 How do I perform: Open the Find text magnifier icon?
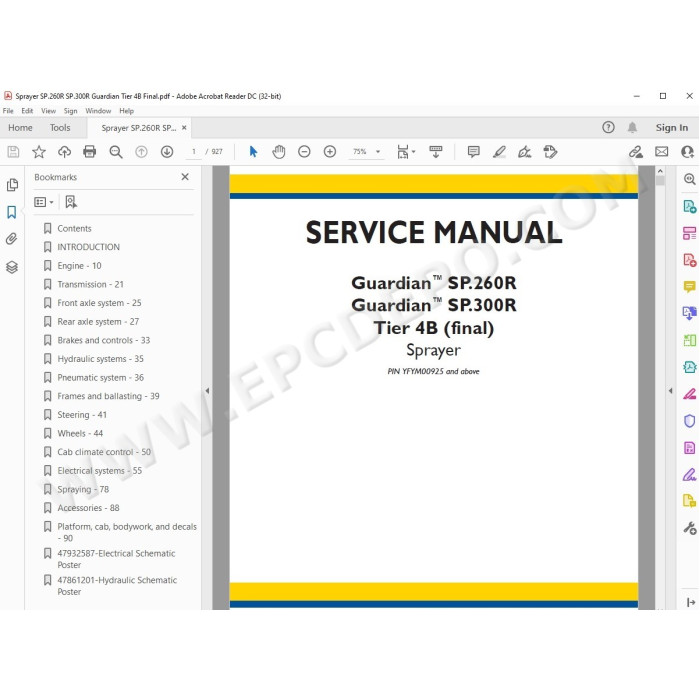pos(116,152)
